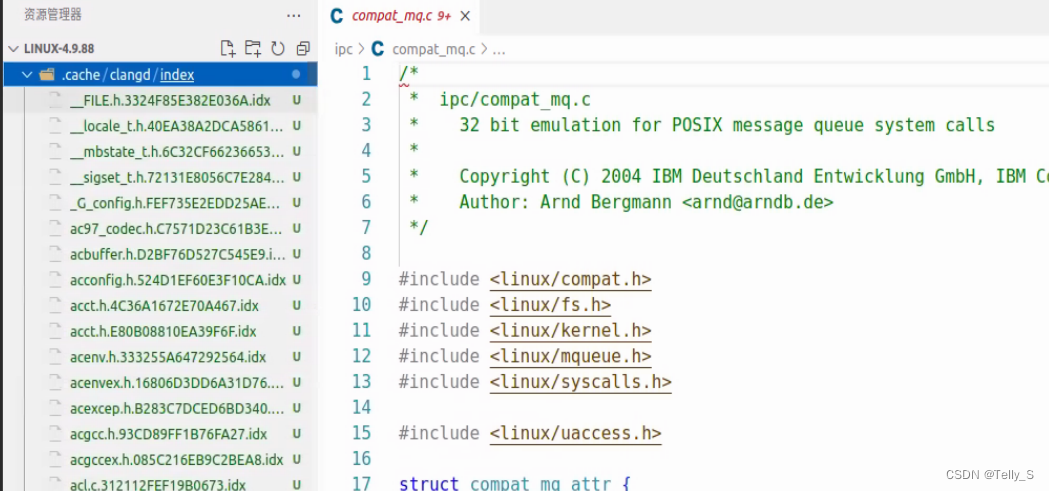Screen dimensions: 1049x491
Task: Follow the linux/fs.h include link
Action: (550, 305)
